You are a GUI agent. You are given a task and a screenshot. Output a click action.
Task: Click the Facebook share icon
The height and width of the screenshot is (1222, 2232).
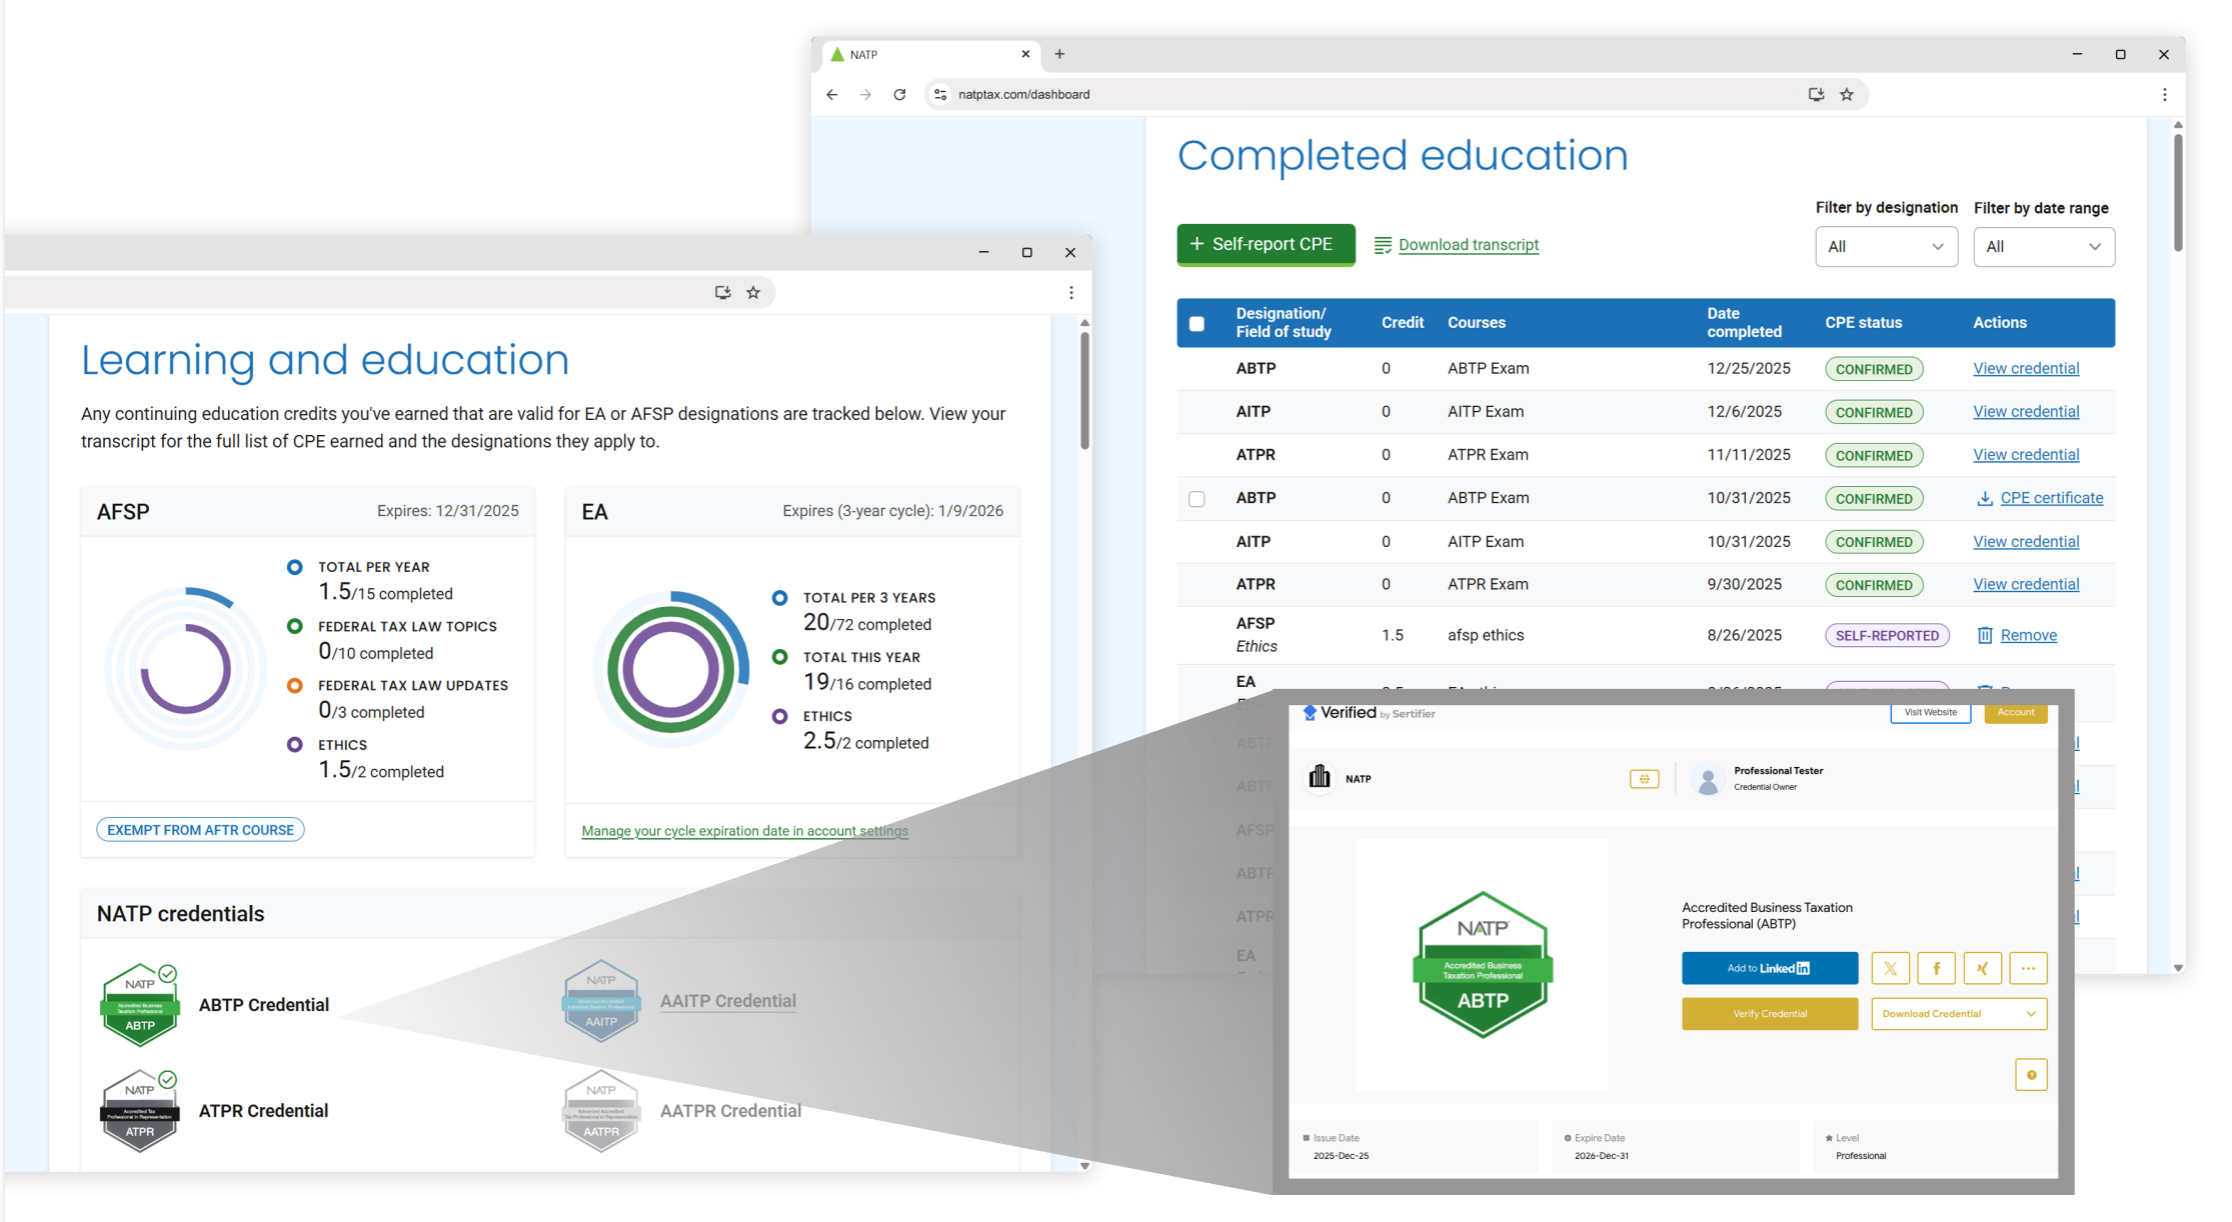pyautogui.click(x=1936, y=968)
